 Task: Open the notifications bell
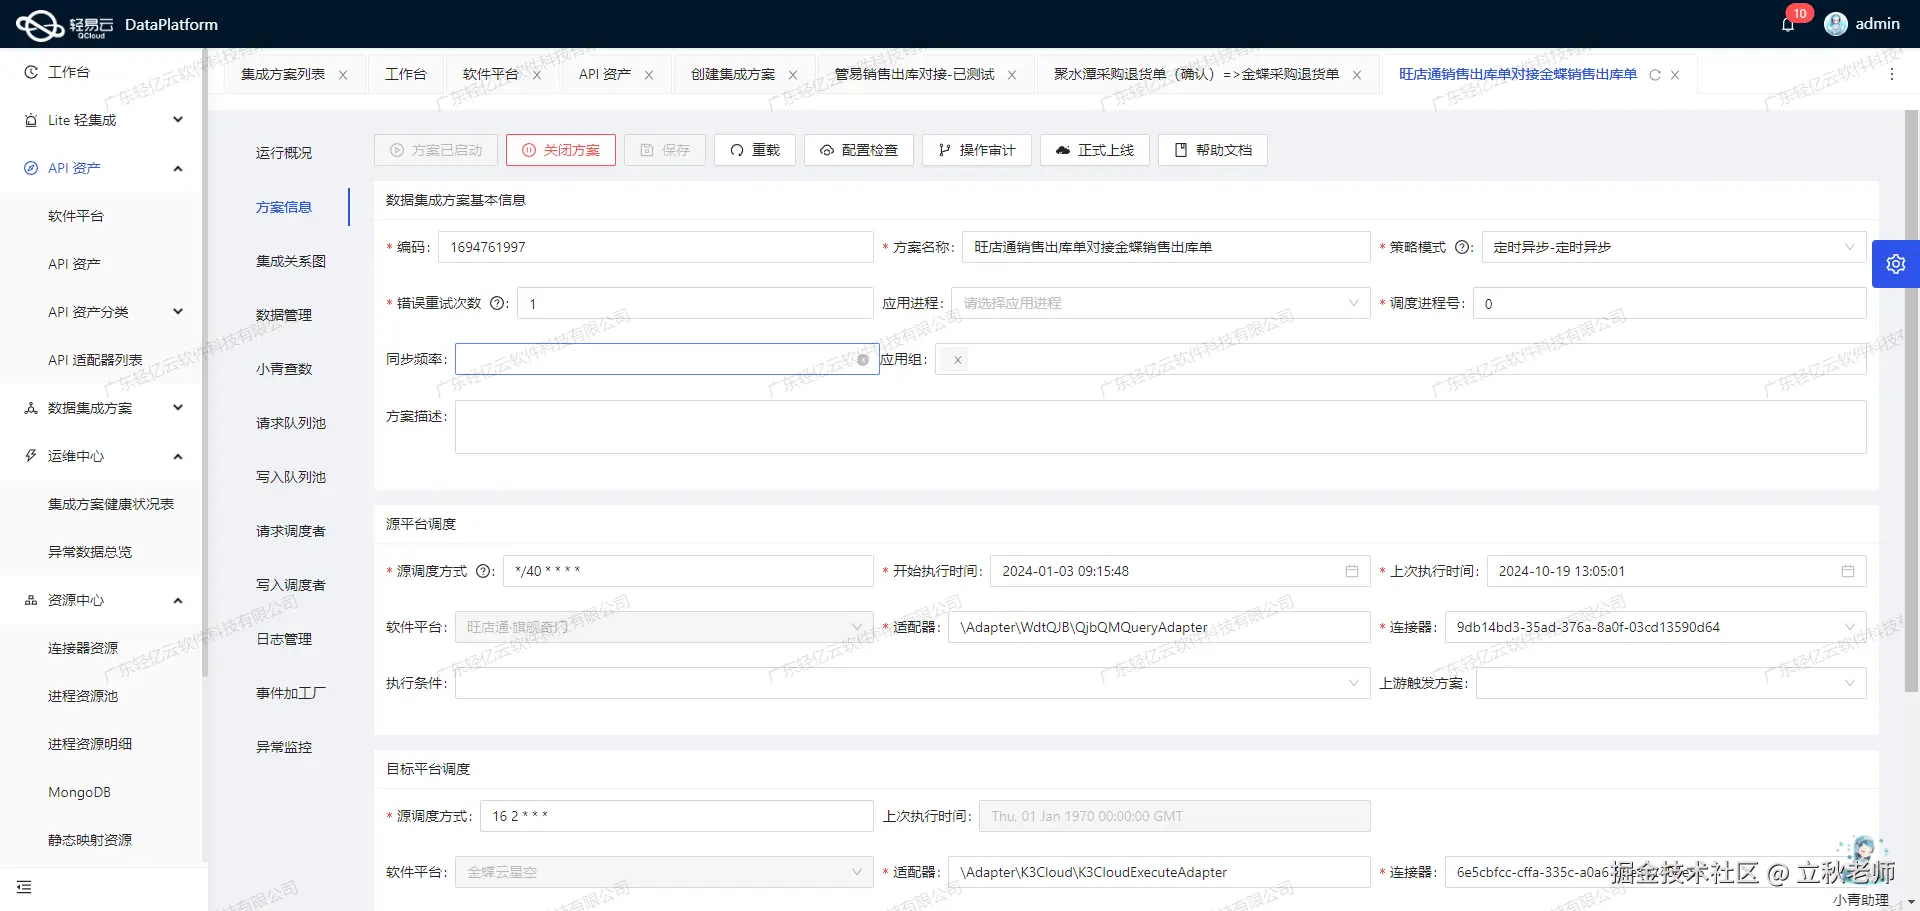click(x=1788, y=23)
